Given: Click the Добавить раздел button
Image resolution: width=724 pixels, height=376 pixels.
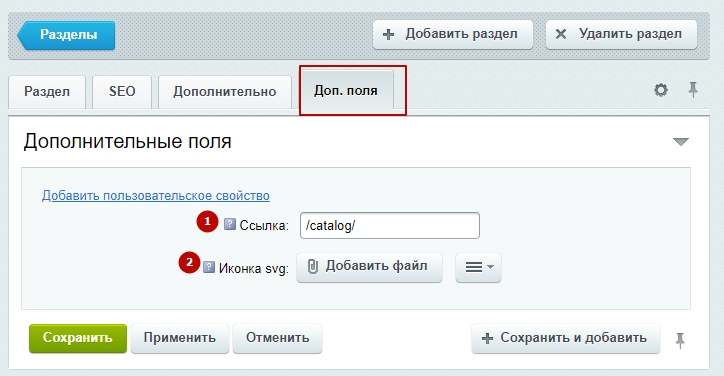Looking at the screenshot, I should pyautogui.click(x=453, y=34).
